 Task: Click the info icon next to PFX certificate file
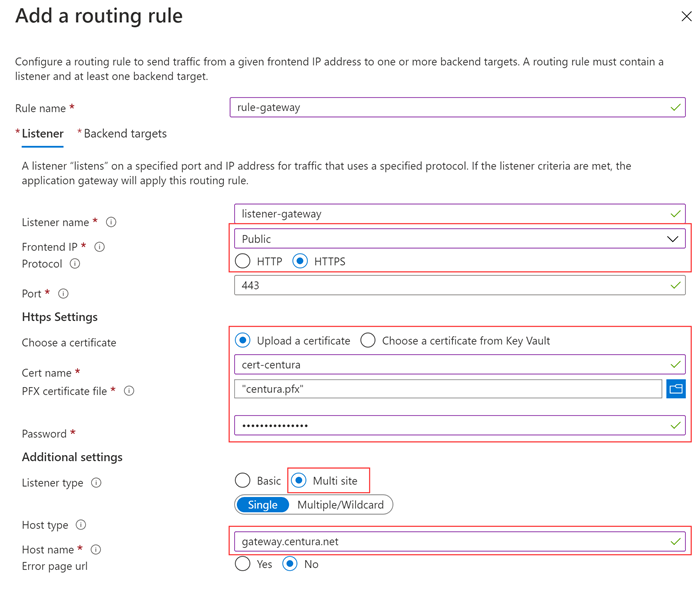pyautogui.click(x=129, y=391)
